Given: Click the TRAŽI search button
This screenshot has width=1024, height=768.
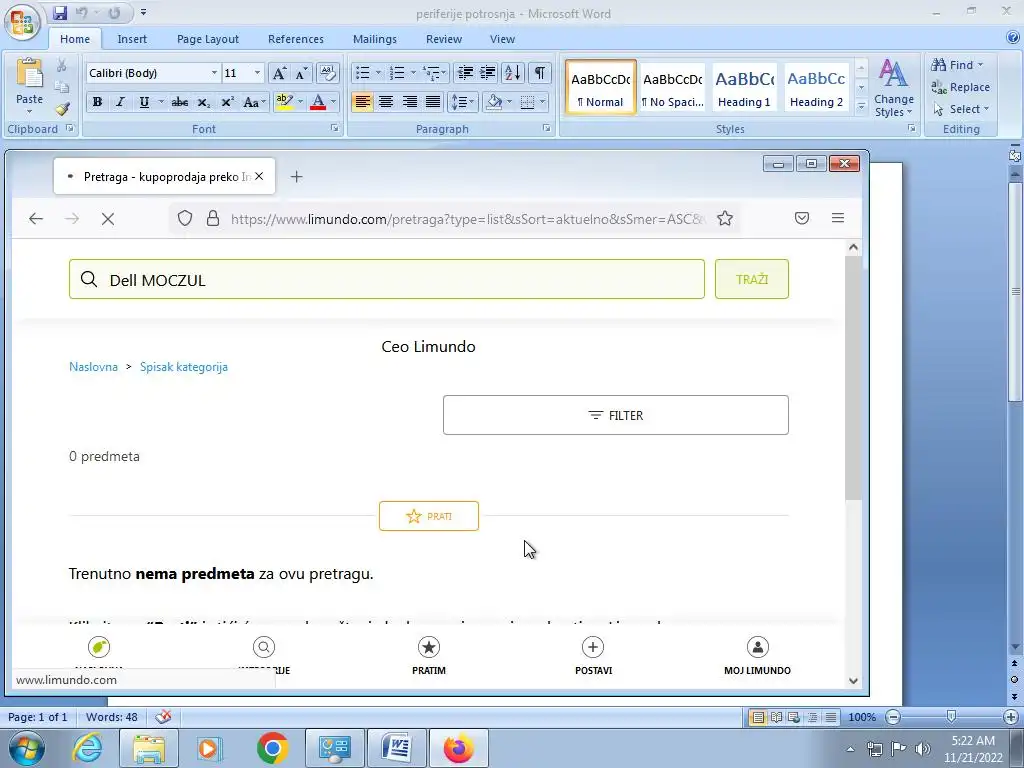Looking at the screenshot, I should tap(752, 280).
